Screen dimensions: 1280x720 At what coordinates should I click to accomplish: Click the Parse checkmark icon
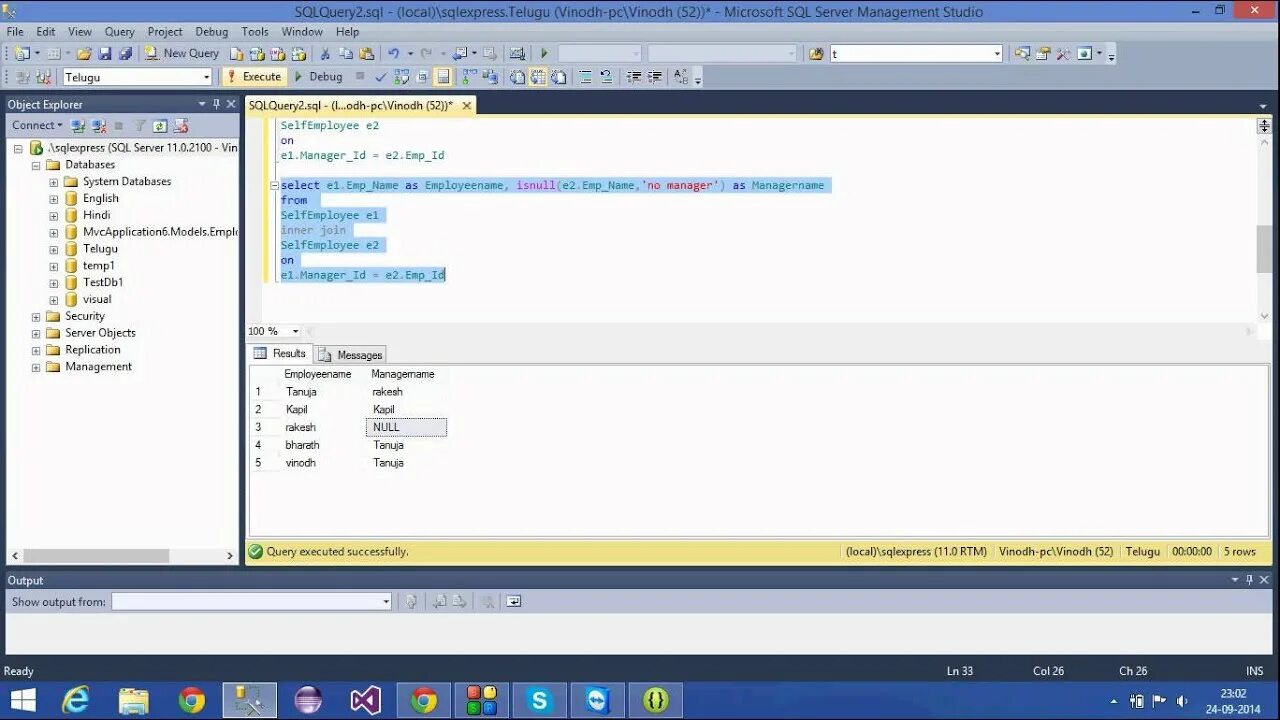pyautogui.click(x=381, y=77)
